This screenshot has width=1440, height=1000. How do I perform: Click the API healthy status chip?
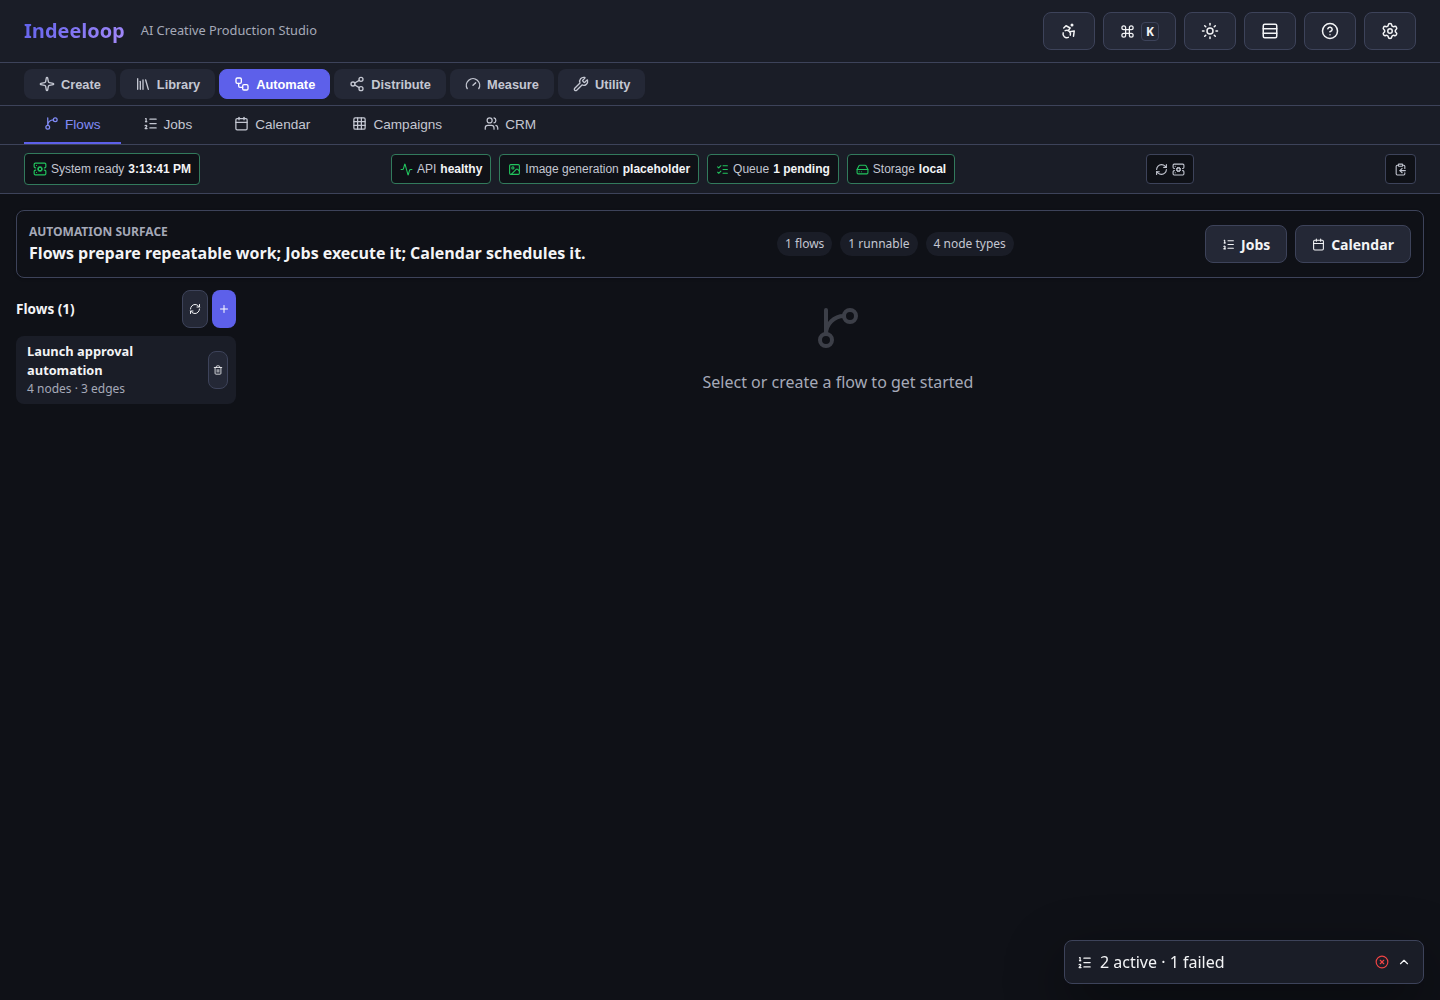tap(441, 169)
